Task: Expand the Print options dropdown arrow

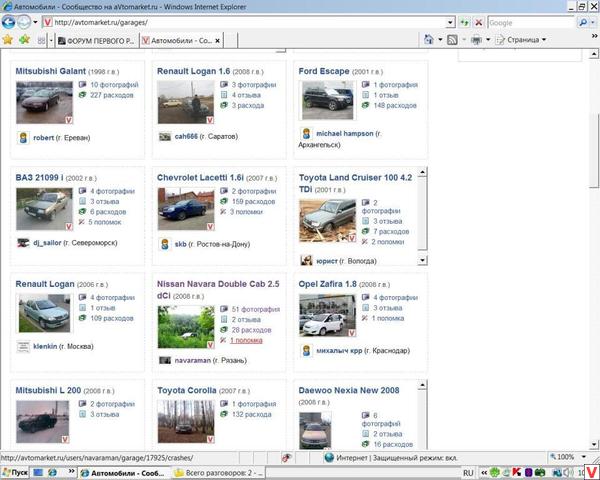Action: coord(488,39)
